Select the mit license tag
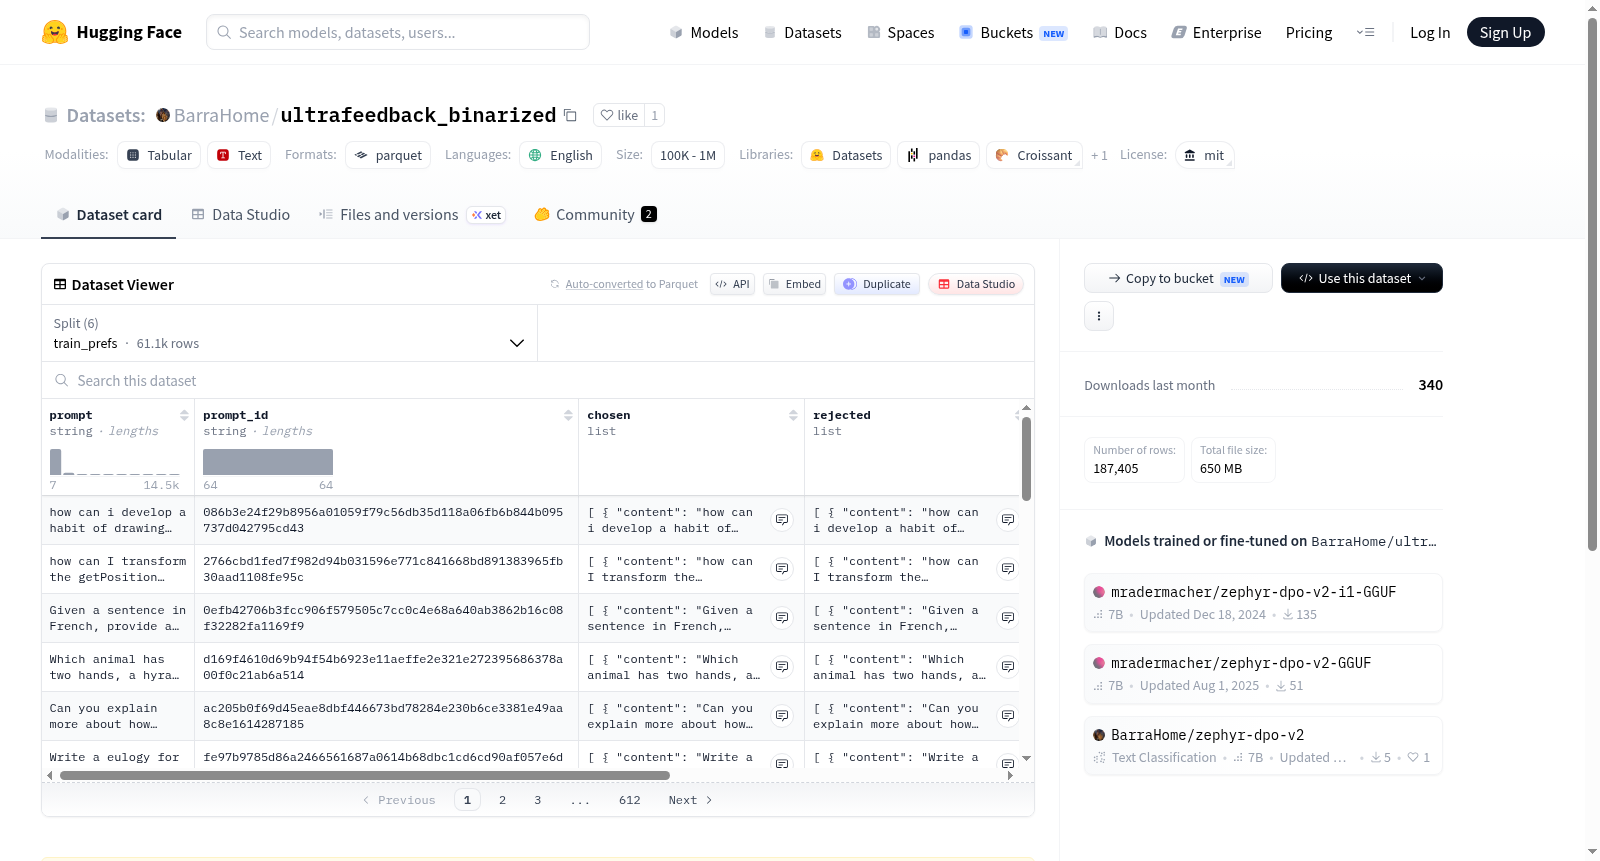This screenshot has height=861, width=1600. [x=1204, y=155]
